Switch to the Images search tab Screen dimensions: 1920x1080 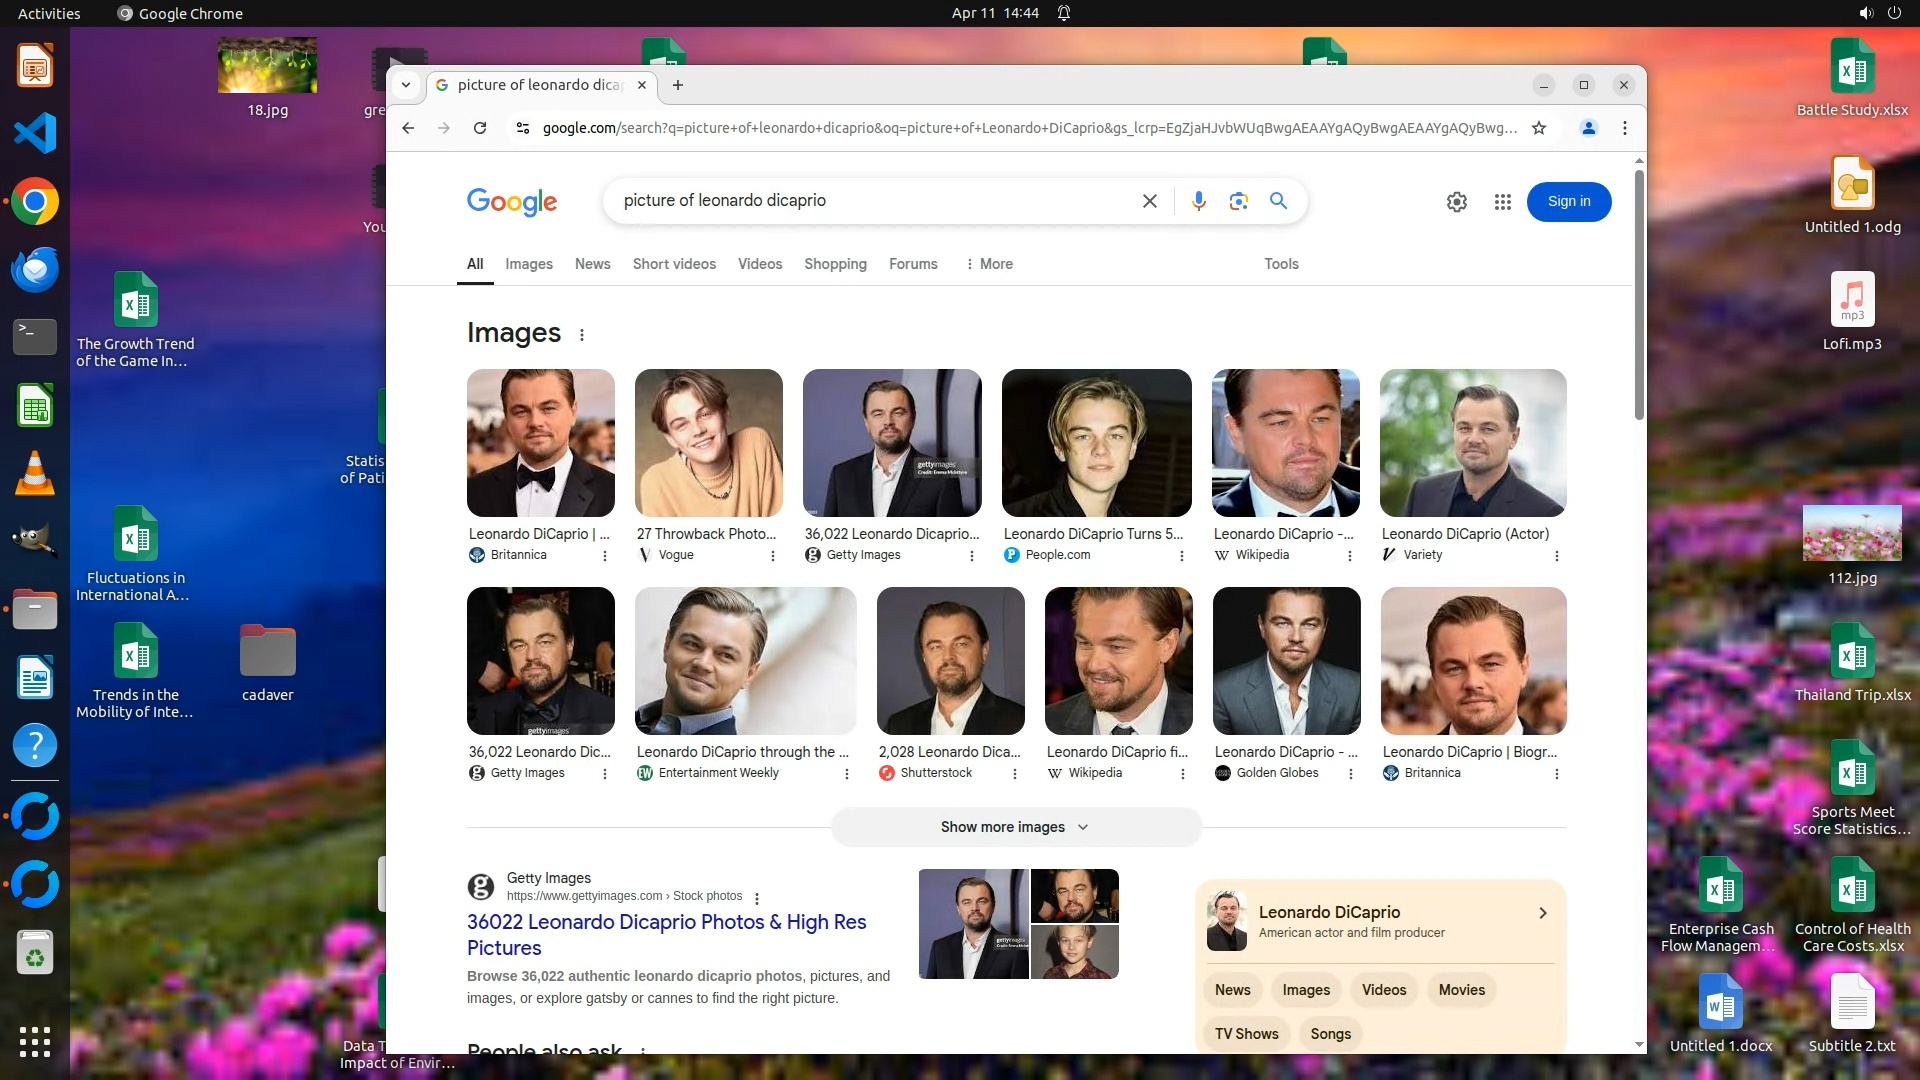pyautogui.click(x=528, y=264)
